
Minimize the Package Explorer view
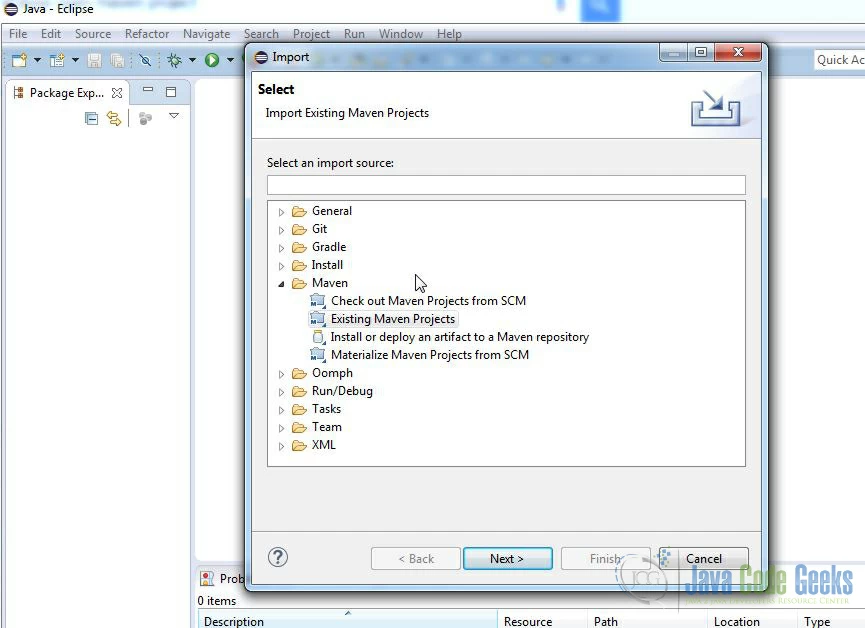click(x=148, y=89)
